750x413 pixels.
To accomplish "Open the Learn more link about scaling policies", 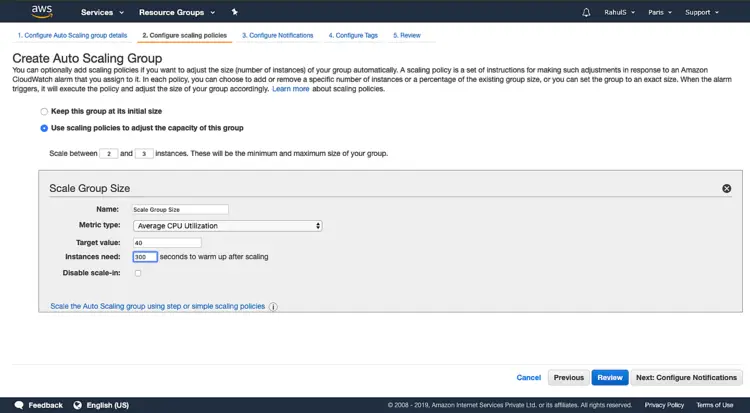I will click(x=290, y=89).
